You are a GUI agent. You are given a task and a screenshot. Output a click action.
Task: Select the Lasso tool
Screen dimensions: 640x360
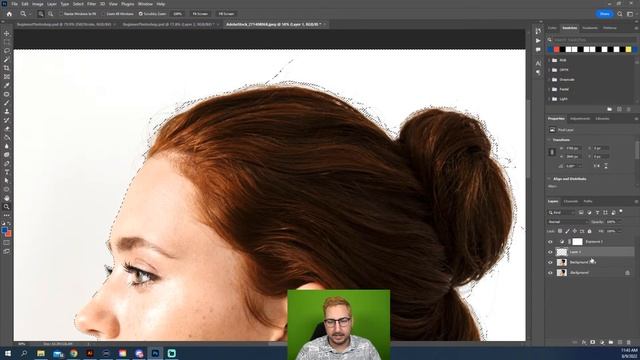(x=7, y=51)
